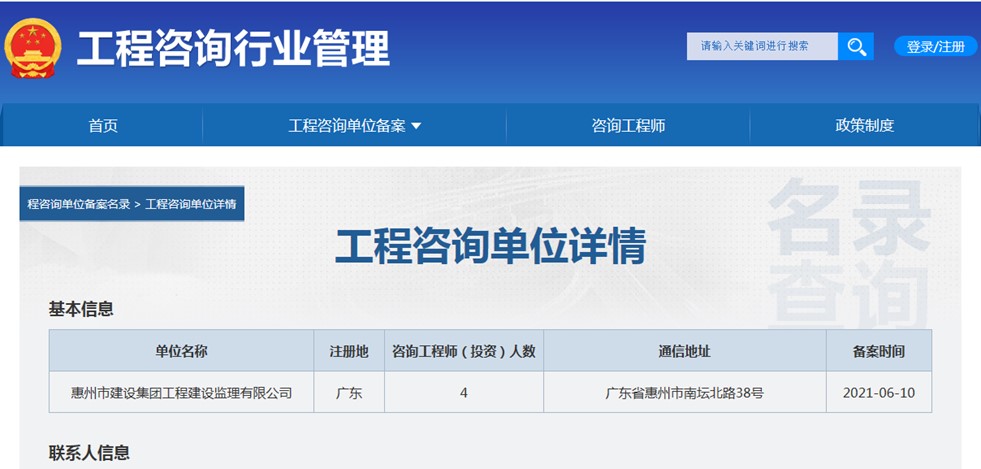Open the 登录/注册 login button
This screenshot has width=981, height=469.
935,46
